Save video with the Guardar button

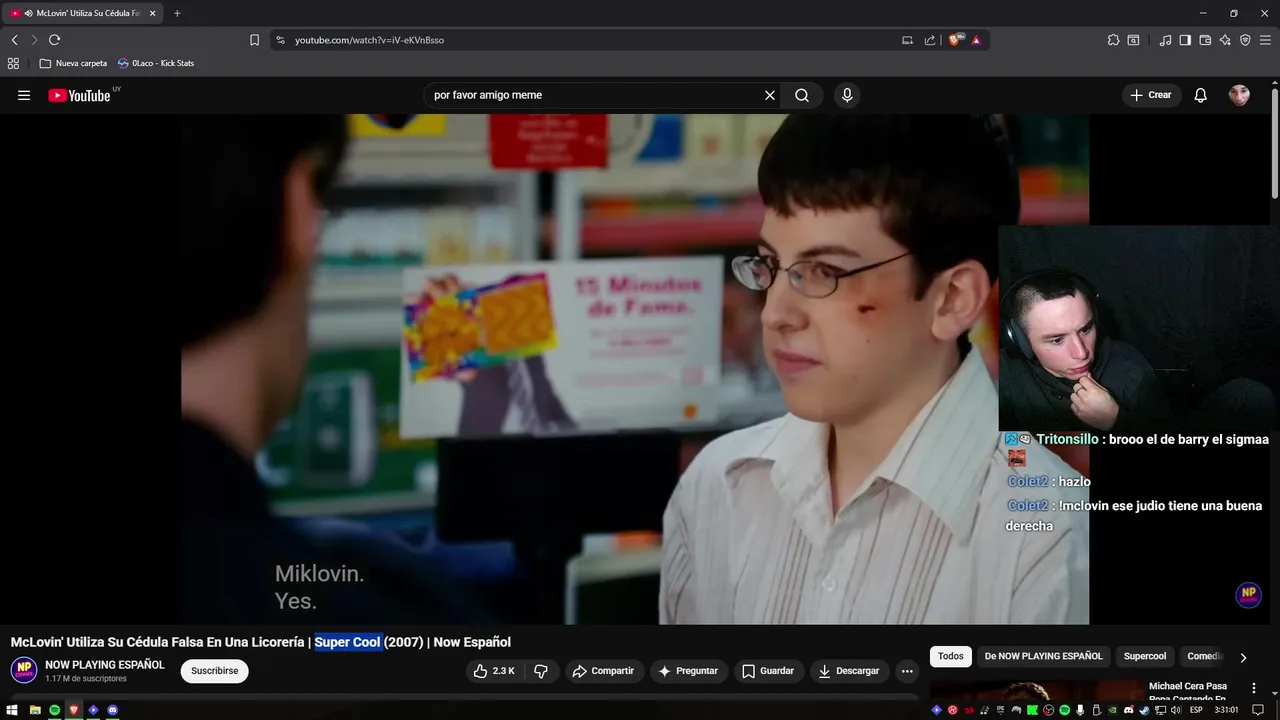coord(768,671)
